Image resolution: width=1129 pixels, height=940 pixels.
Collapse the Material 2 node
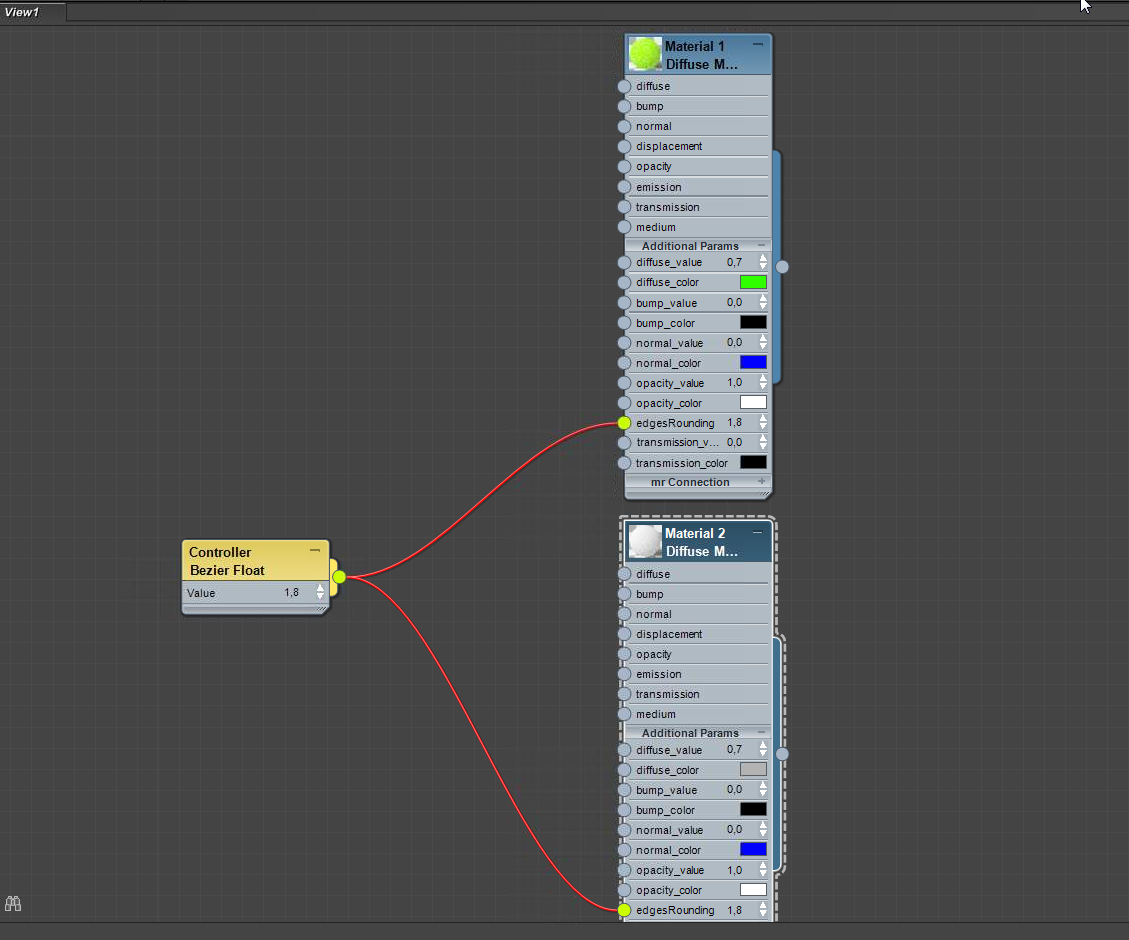click(757, 532)
